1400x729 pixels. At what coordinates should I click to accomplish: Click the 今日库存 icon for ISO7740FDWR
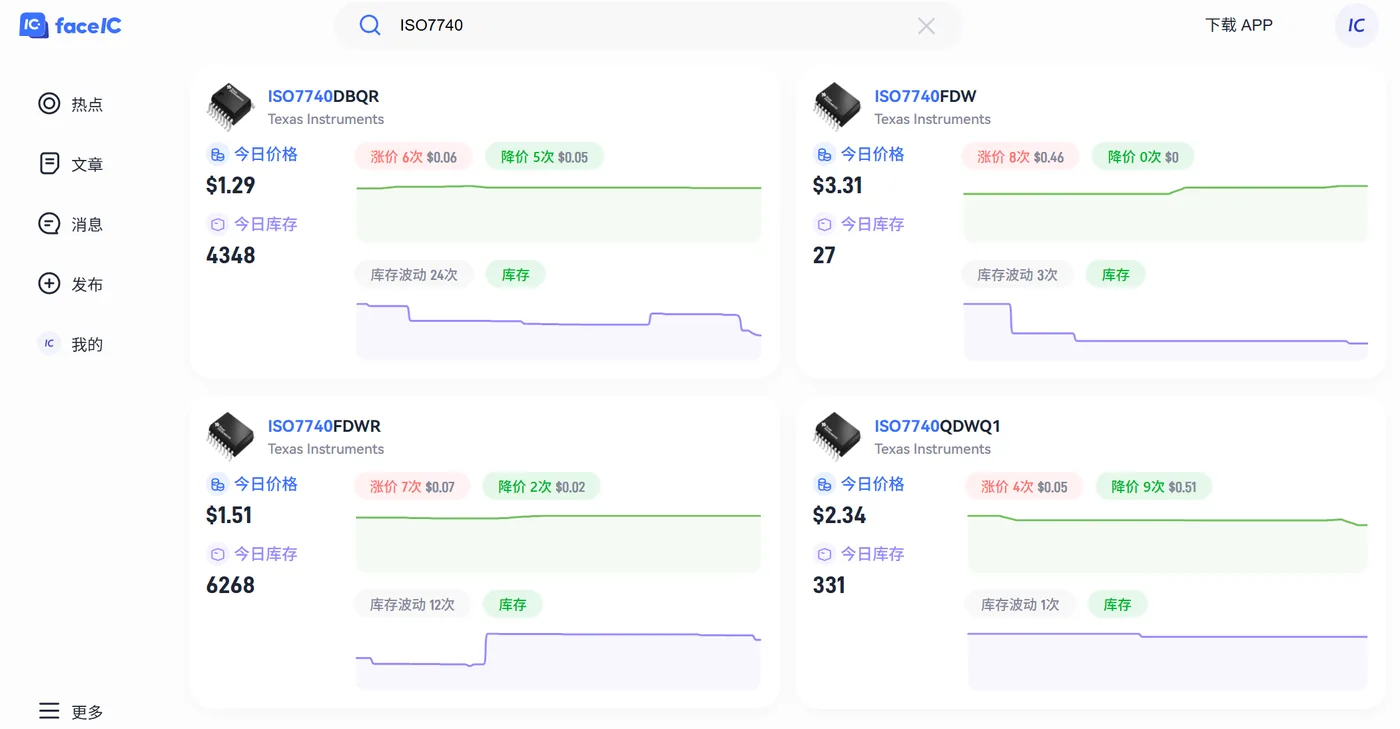coord(217,554)
